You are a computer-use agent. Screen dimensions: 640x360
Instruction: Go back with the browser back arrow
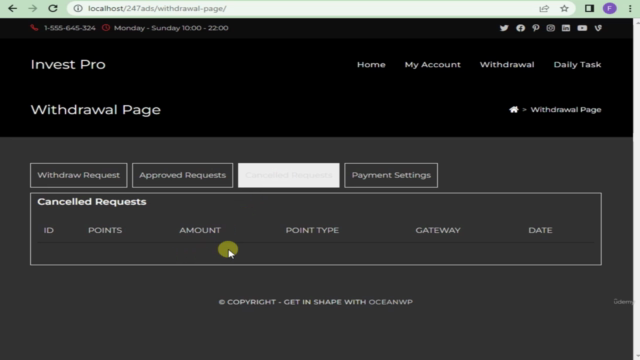pos(13,9)
